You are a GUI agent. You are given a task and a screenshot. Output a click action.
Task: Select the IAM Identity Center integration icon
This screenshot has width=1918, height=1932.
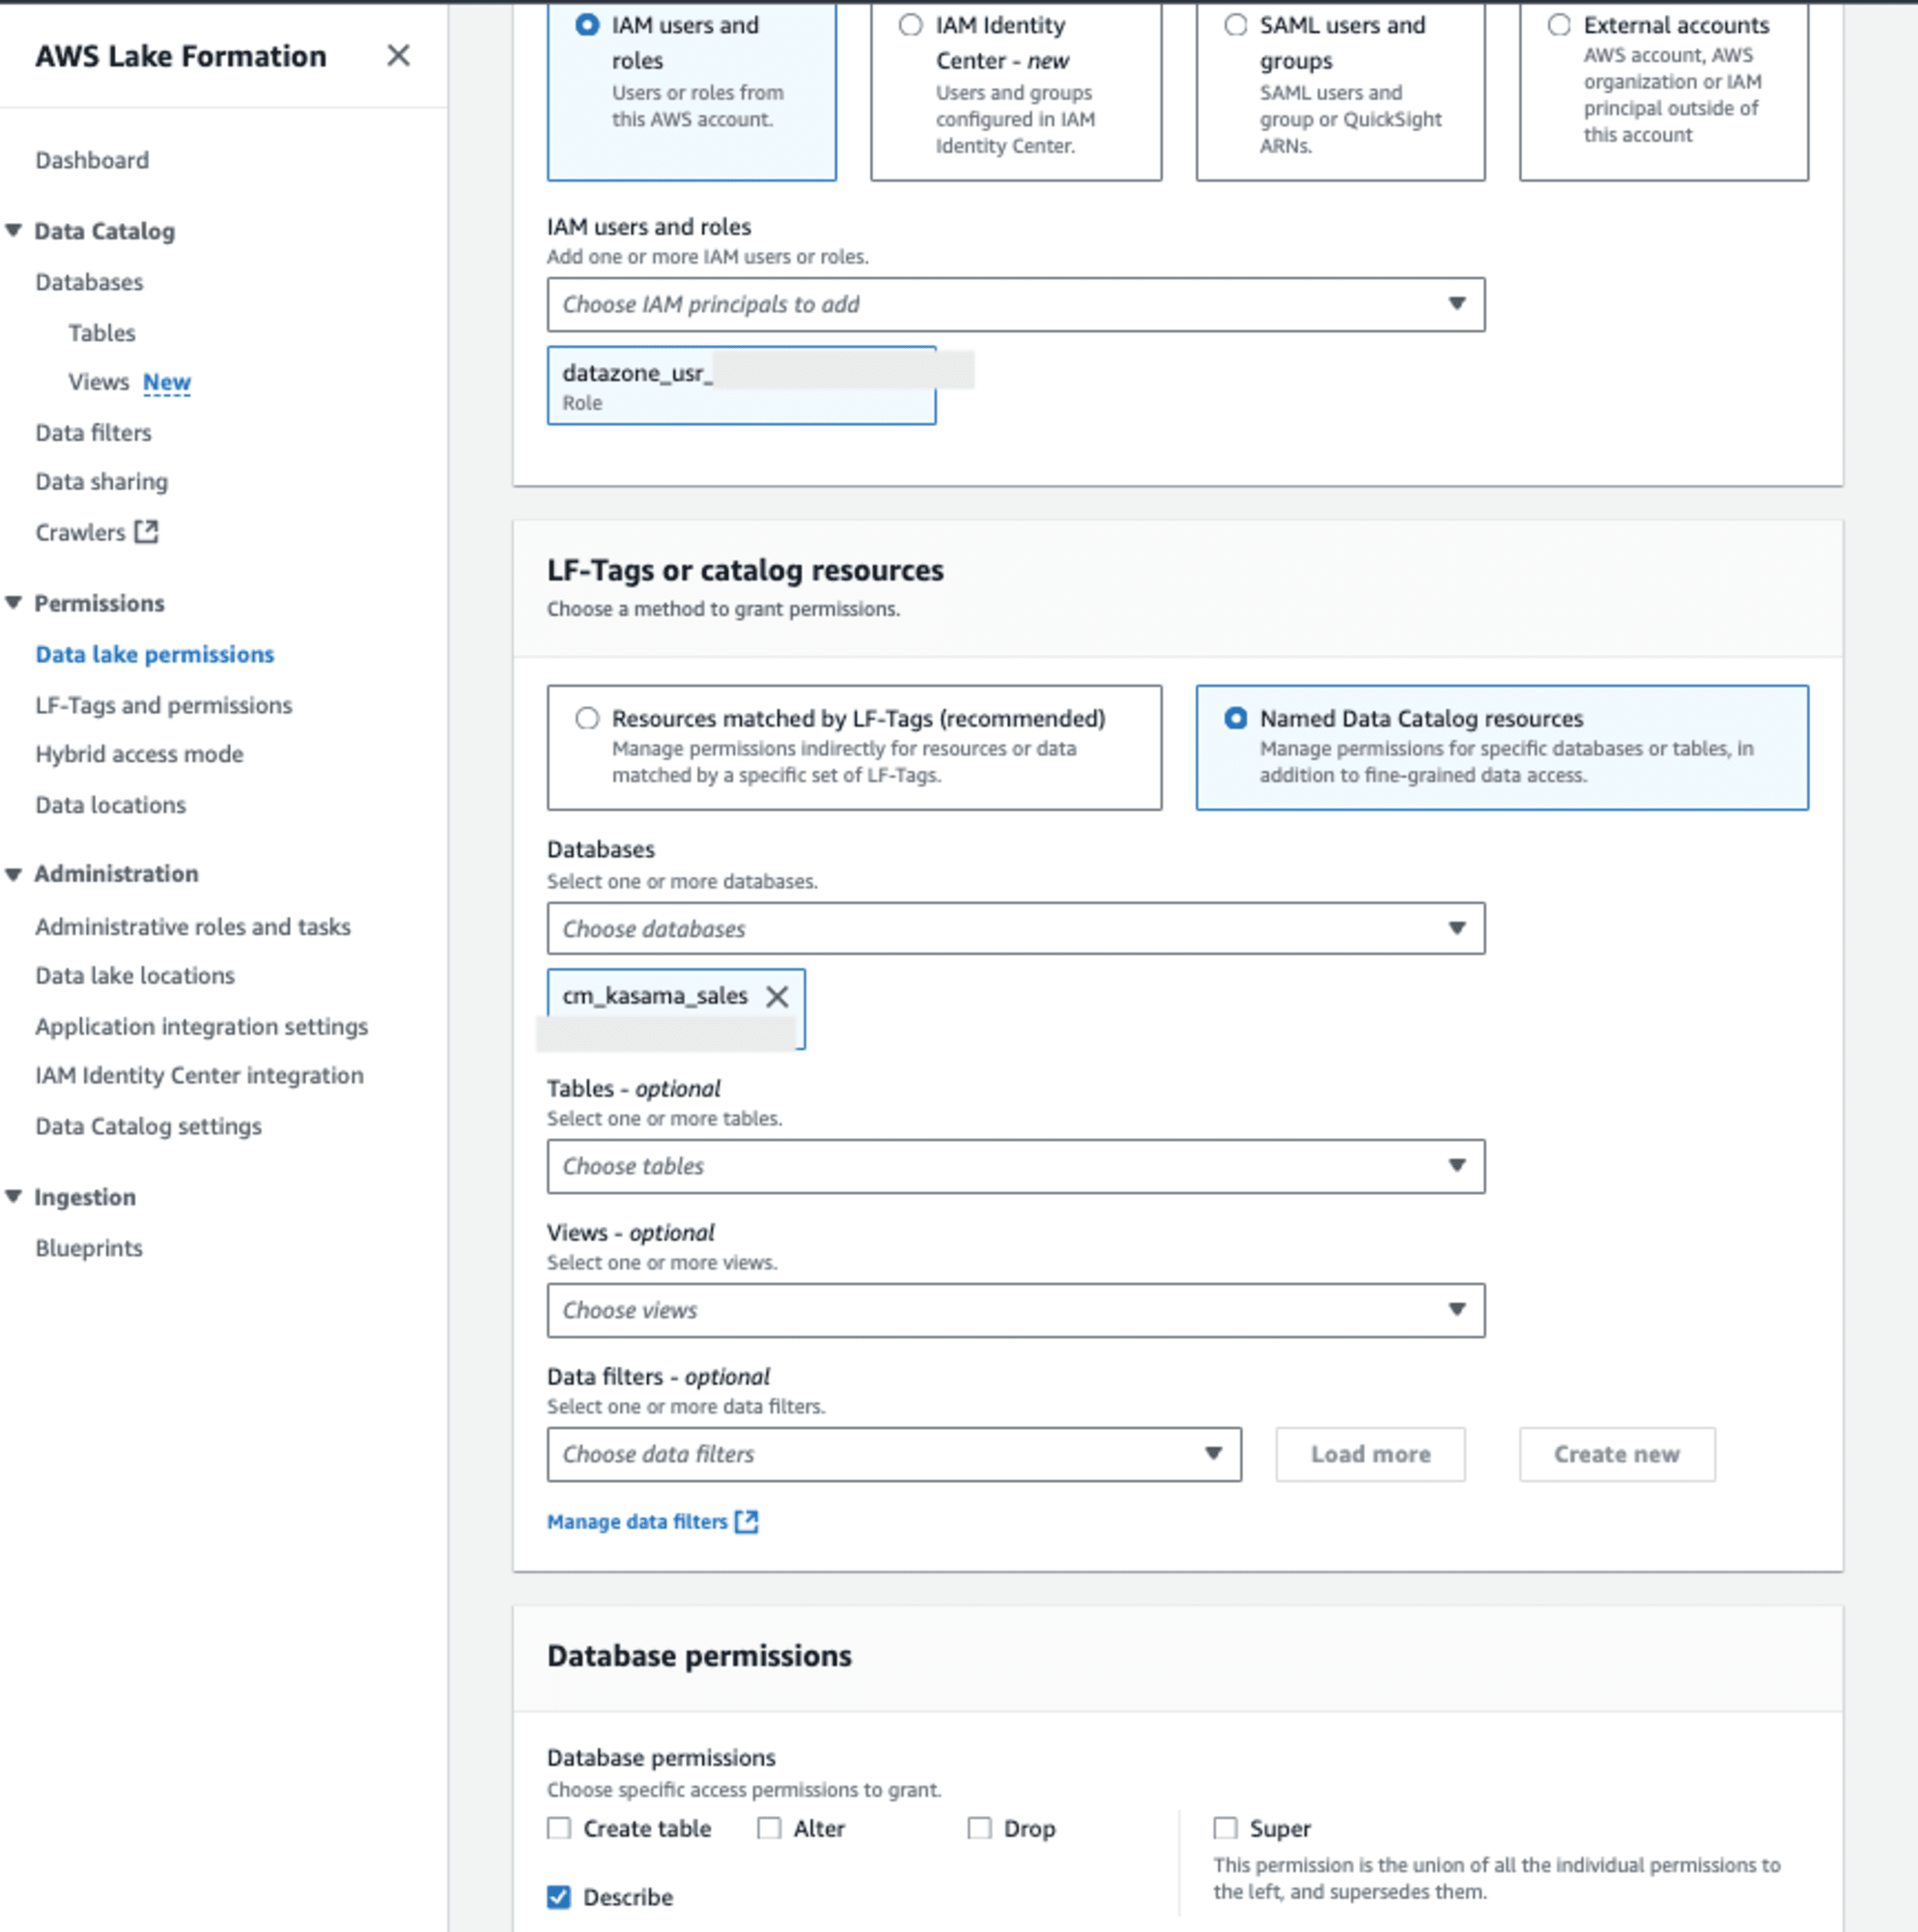(x=199, y=1071)
